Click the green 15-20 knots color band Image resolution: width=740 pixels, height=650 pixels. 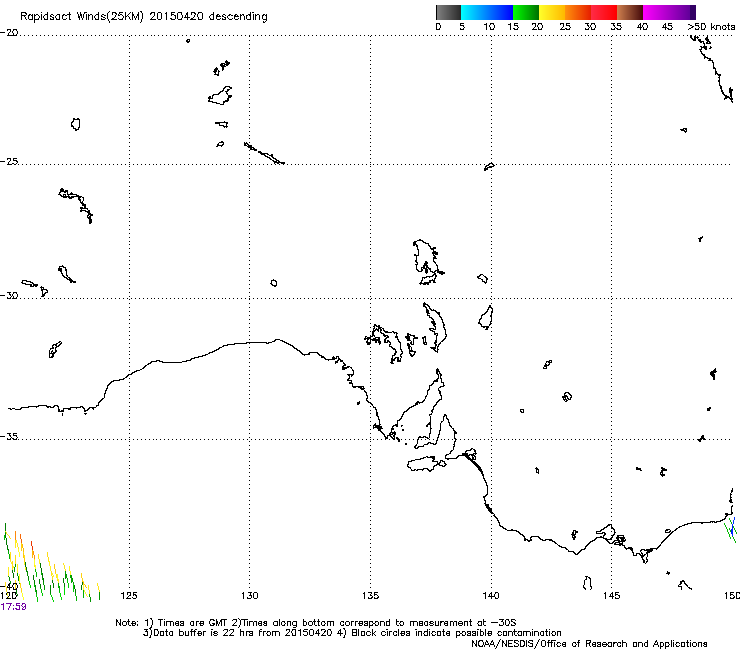[526, 12]
